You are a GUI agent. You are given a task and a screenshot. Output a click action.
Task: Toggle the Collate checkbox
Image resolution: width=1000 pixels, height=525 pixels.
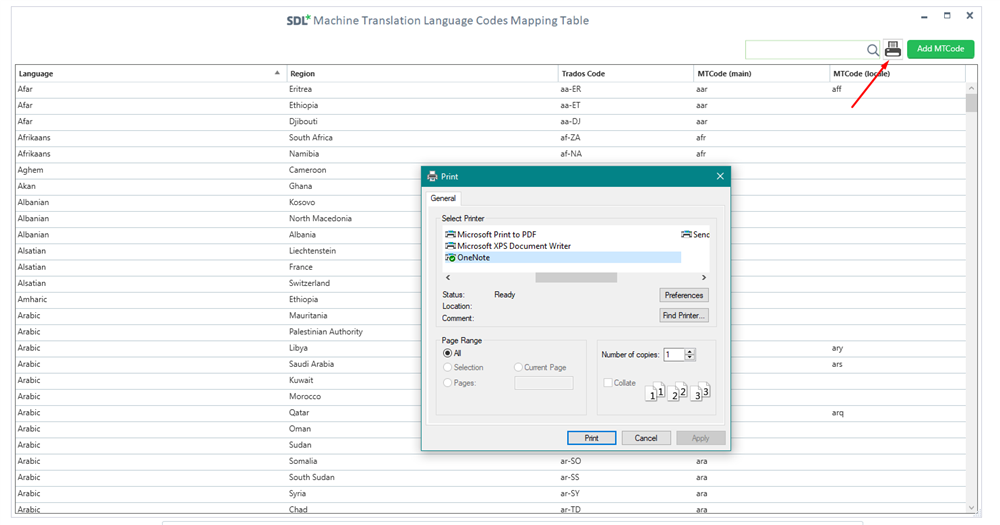click(x=608, y=383)
